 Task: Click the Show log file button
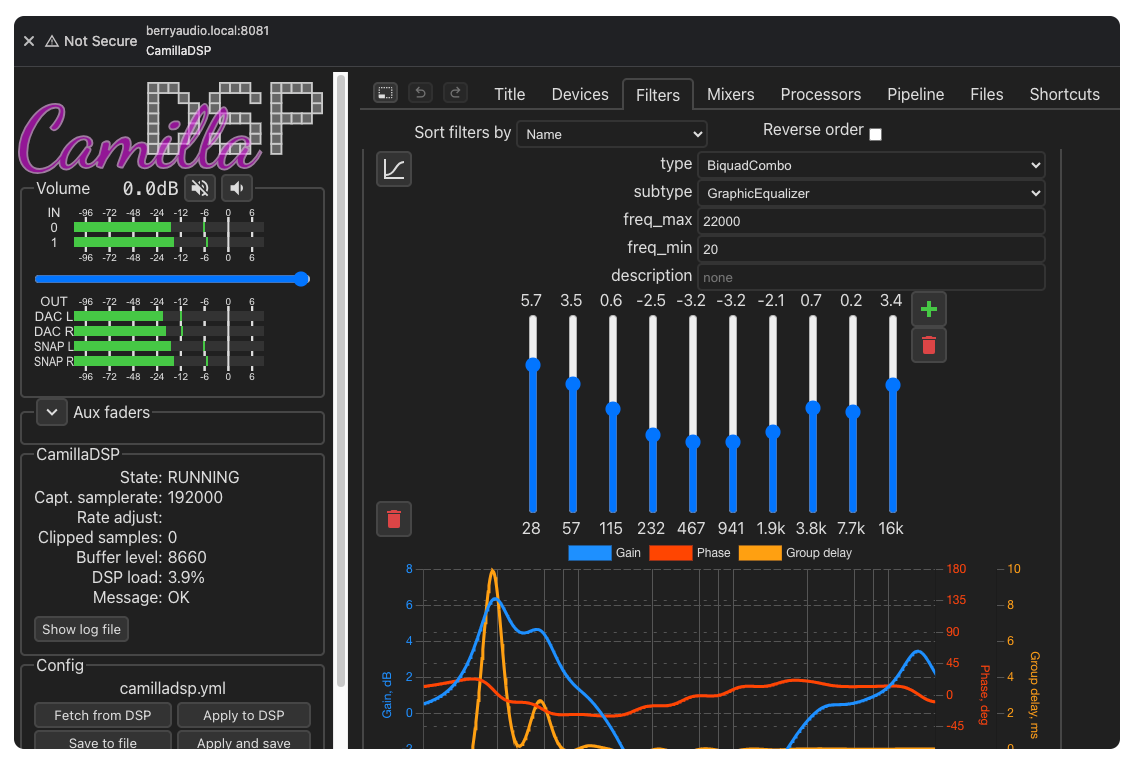pyautogui.click(x=82, y=629)
